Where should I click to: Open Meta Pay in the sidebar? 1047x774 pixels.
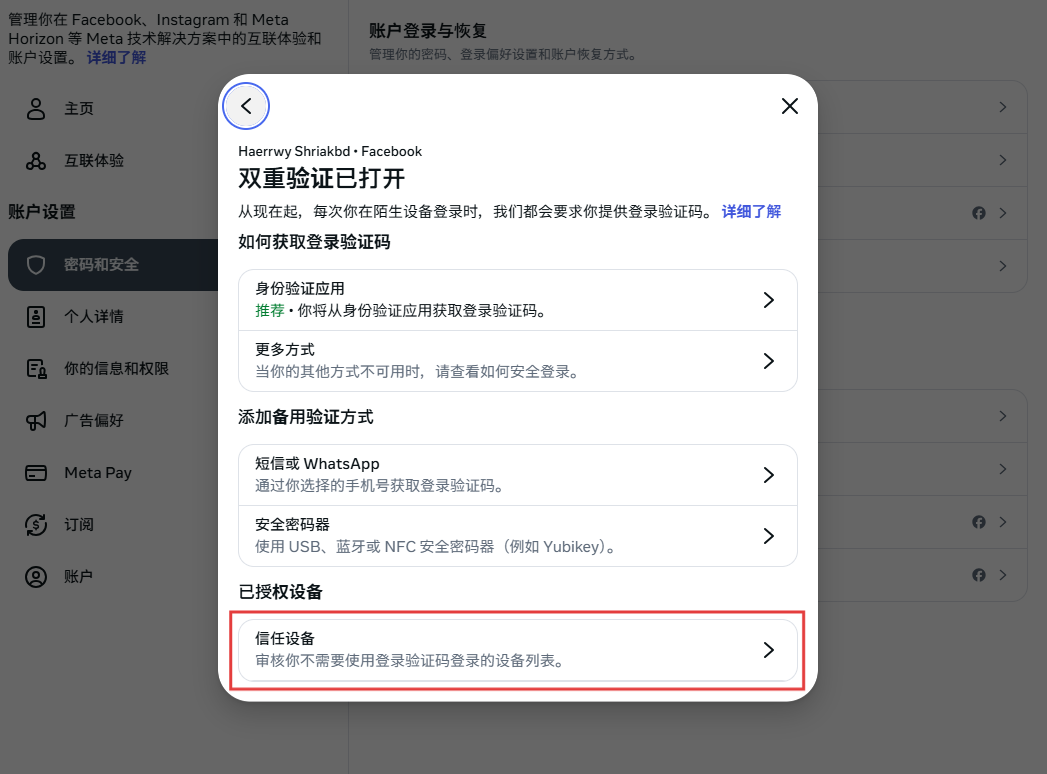coord(113,473)
